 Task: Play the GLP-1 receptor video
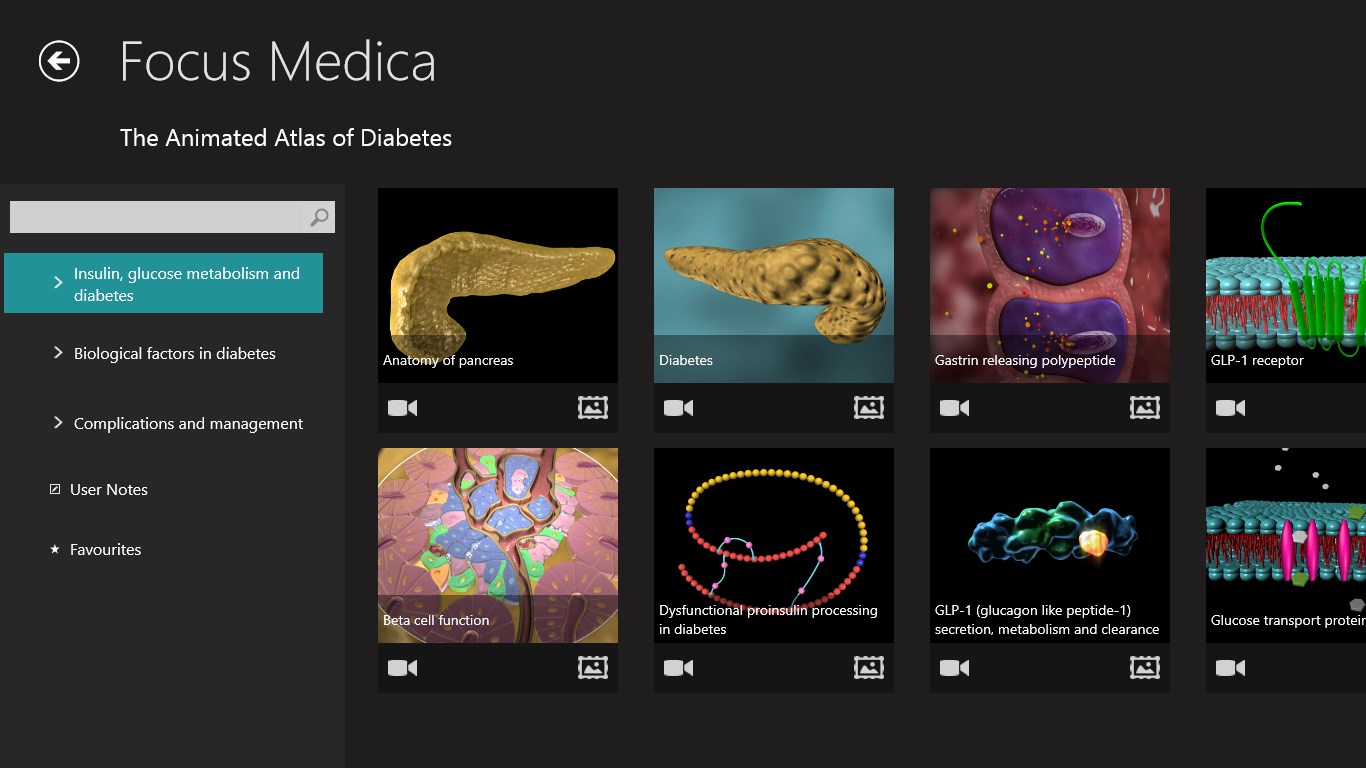point(1230,408)
